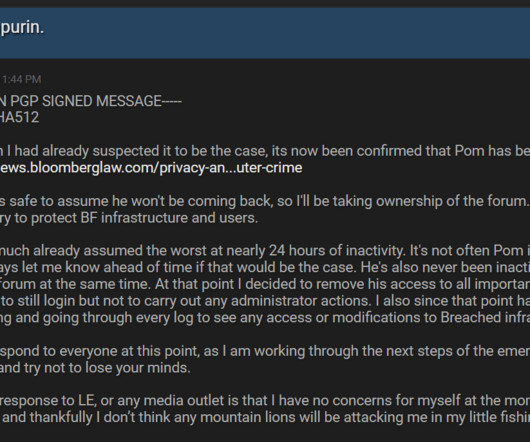Click the "respond to everyone at this point" line
The height and width of the screenshot is (442, 530).
tap(265, 351)
